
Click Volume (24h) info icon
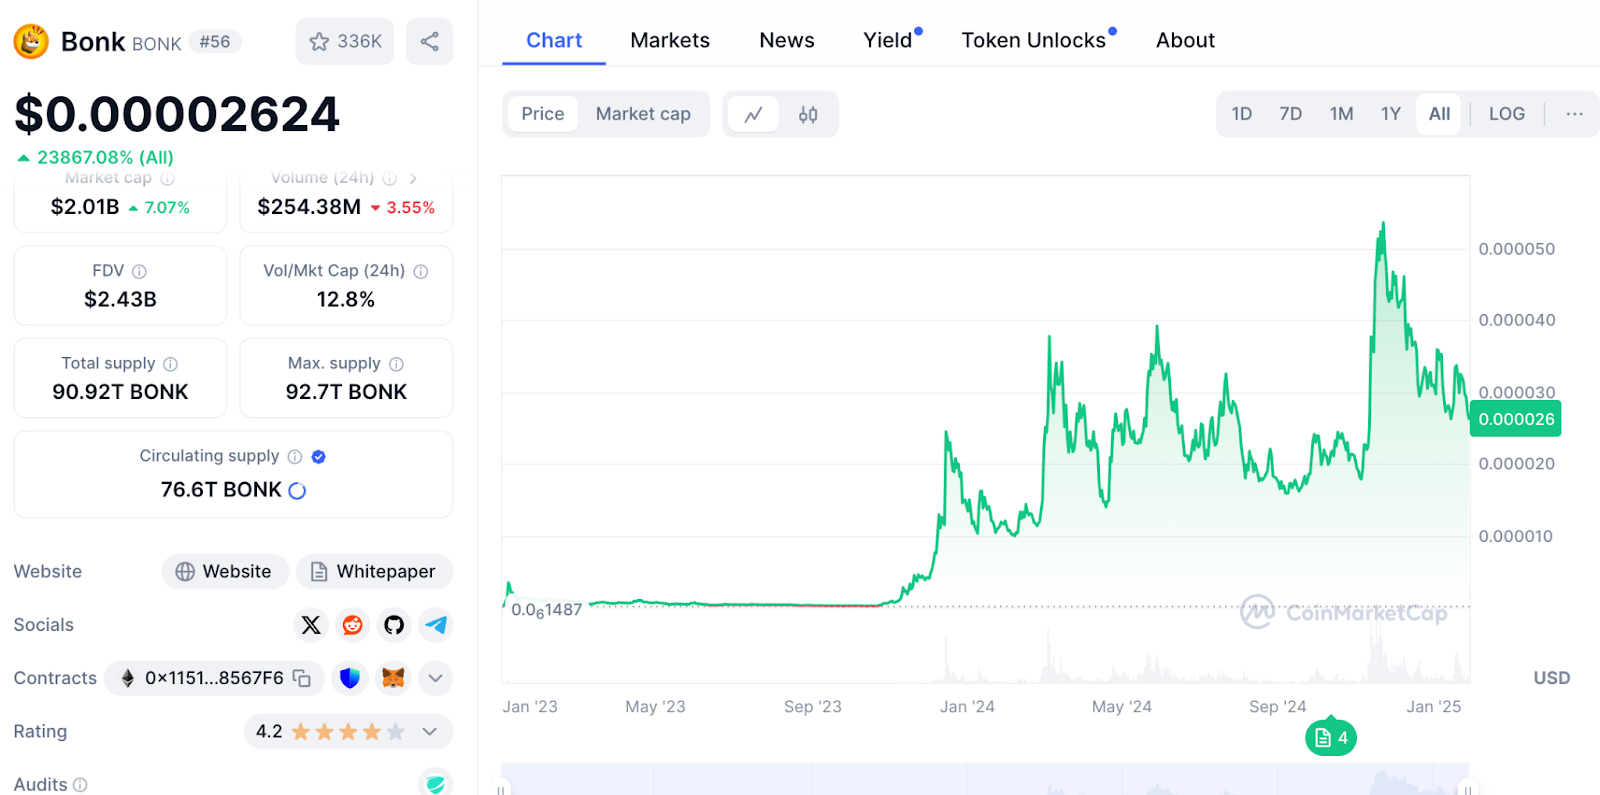(x=390, y=179)
